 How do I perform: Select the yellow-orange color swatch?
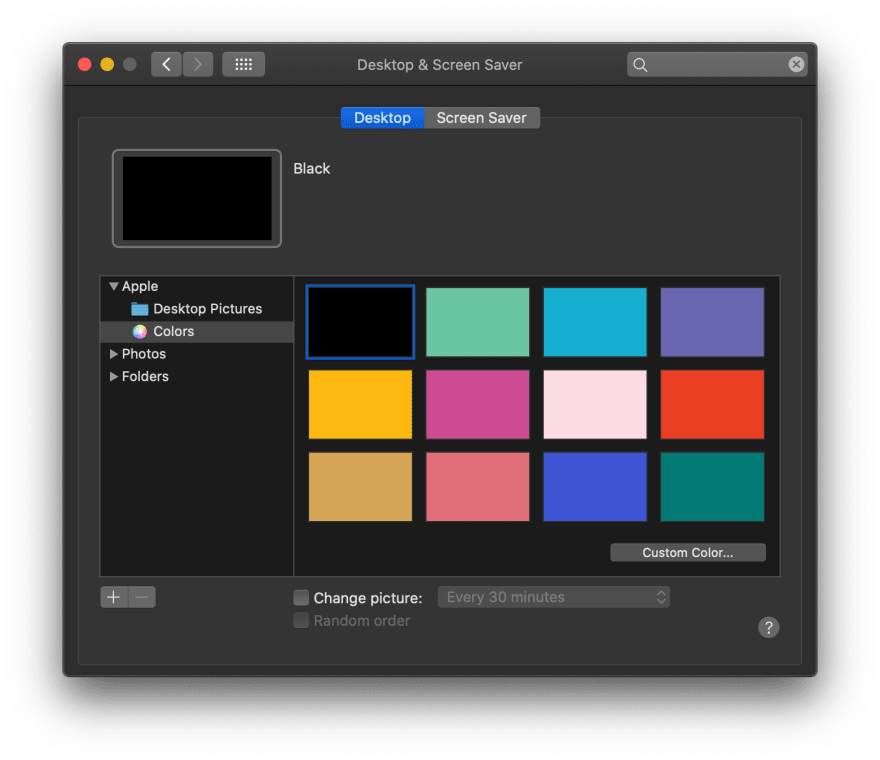360,404
